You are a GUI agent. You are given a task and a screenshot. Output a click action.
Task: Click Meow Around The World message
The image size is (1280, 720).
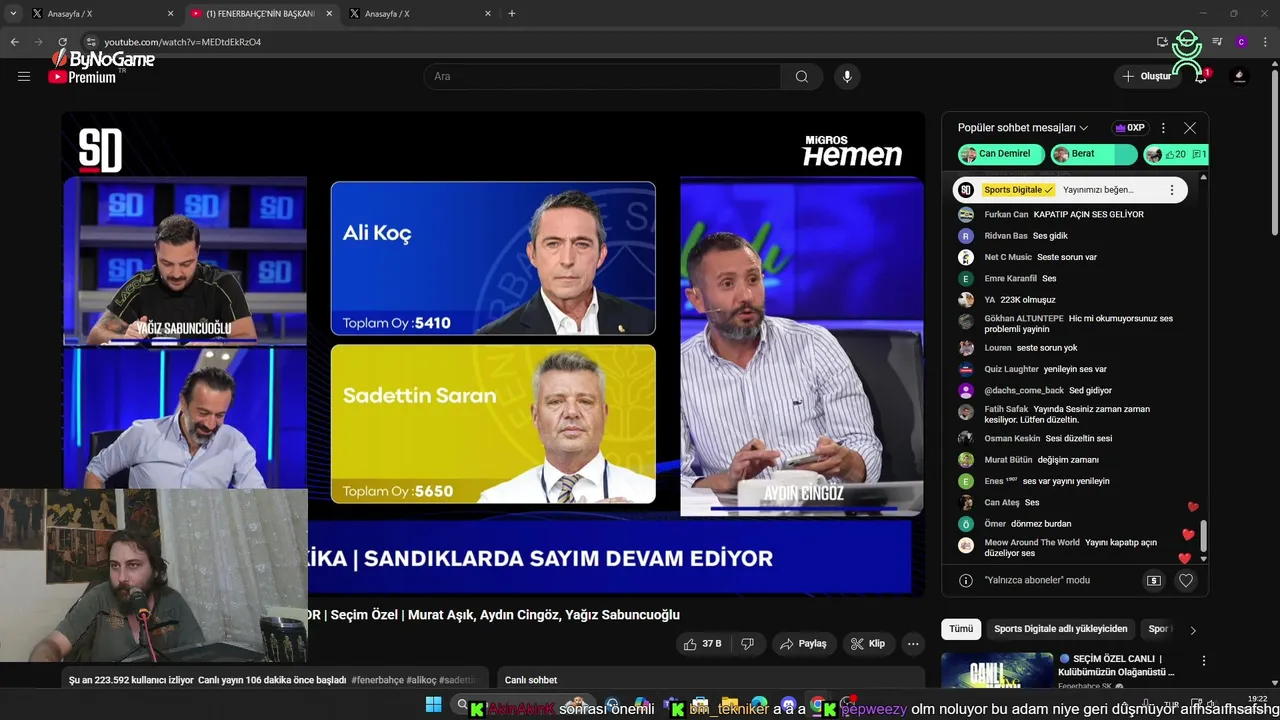pos(1072,547)
